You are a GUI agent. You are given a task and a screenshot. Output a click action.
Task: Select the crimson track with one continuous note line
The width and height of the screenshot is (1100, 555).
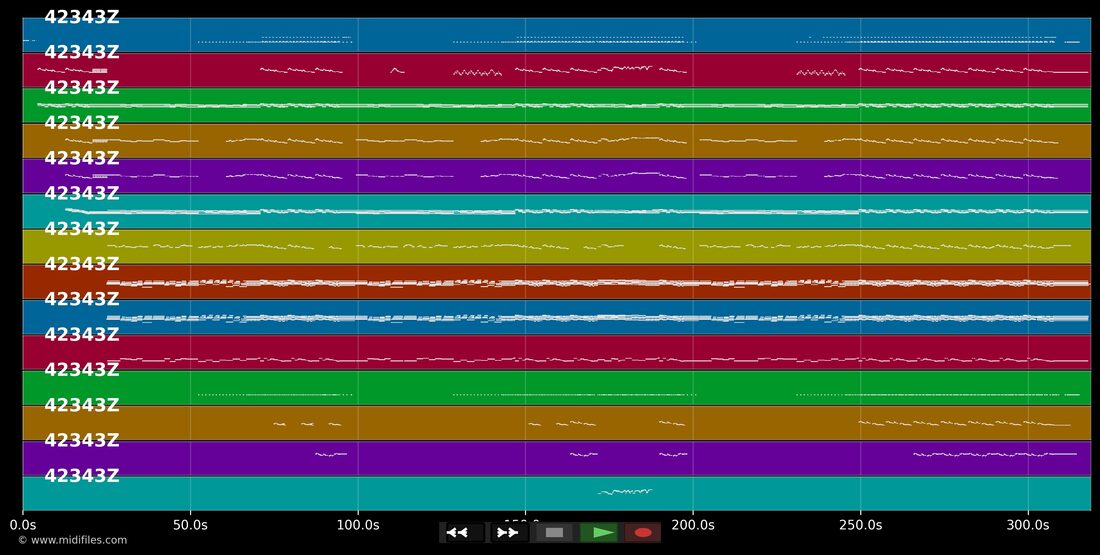coord(556,352)
